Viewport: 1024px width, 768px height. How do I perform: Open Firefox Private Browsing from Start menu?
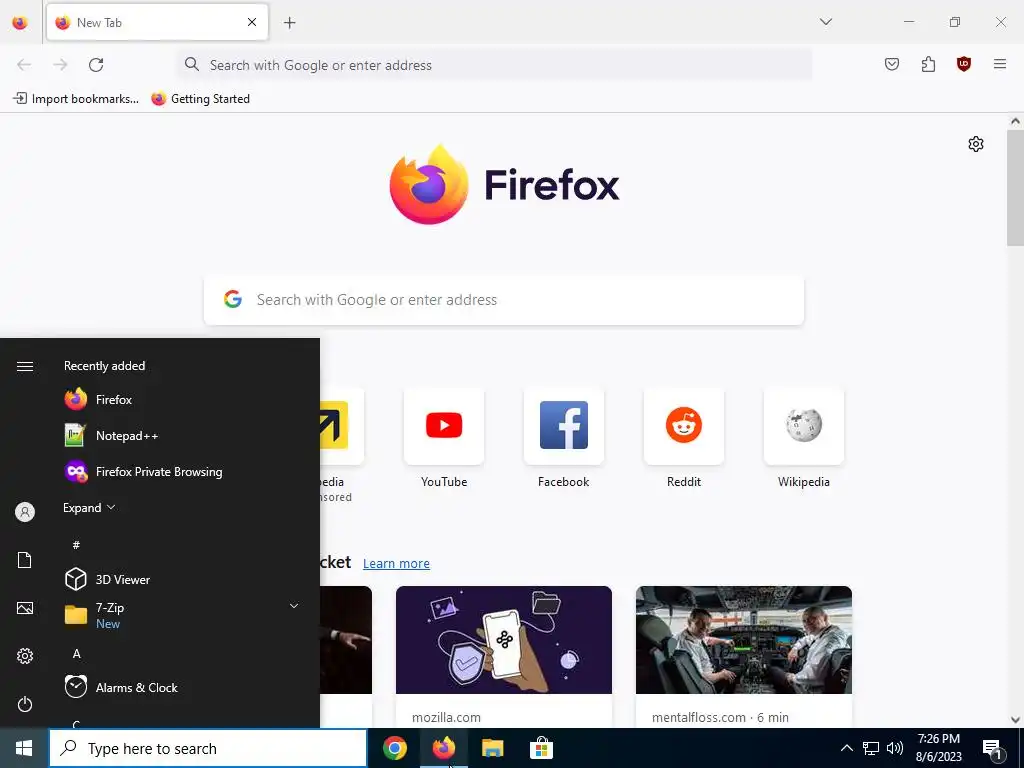pos(183,472)
